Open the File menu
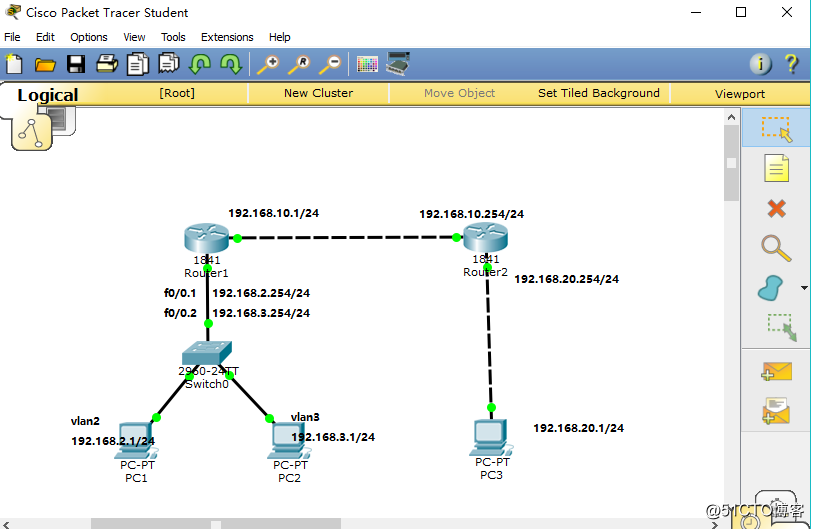The width and height of the screenshot is (814, 529). (12, 37)
